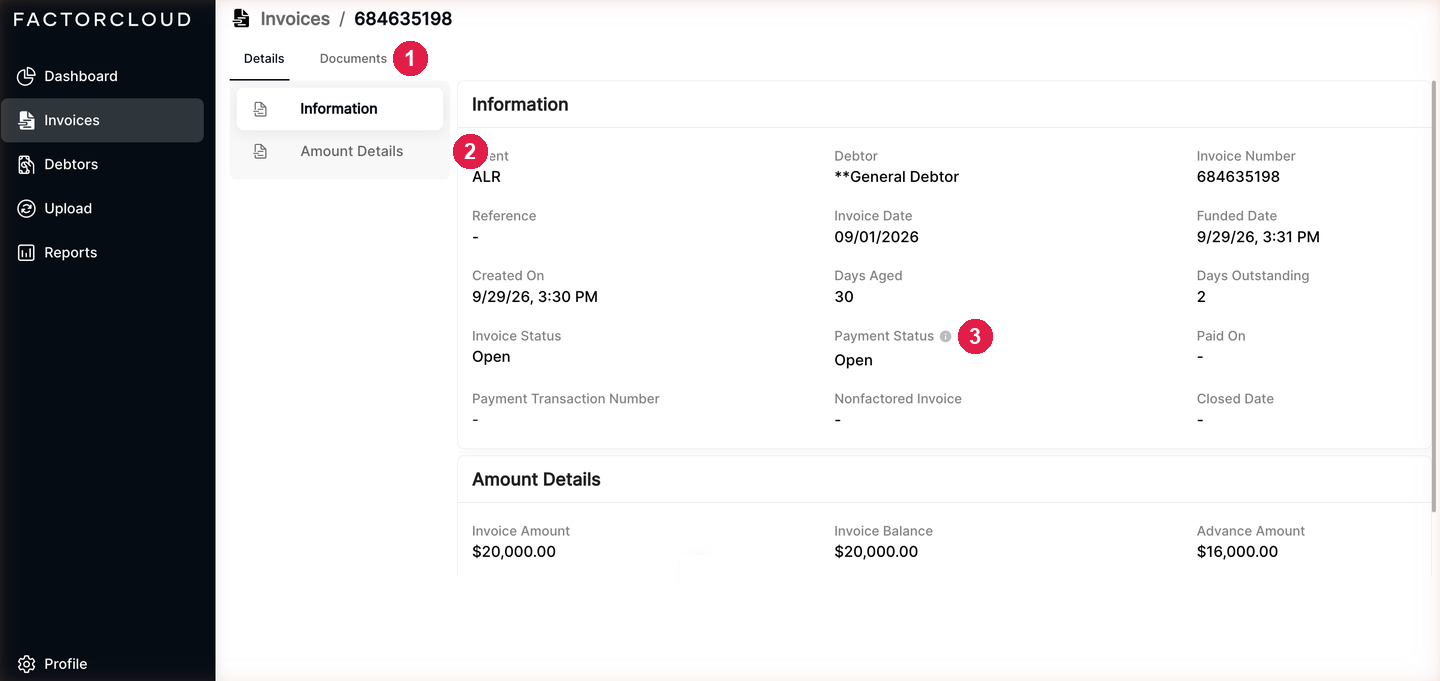Click the Invoices sidebar file icon
Viewport: 1440px width, 681px height.
(27, 120)
